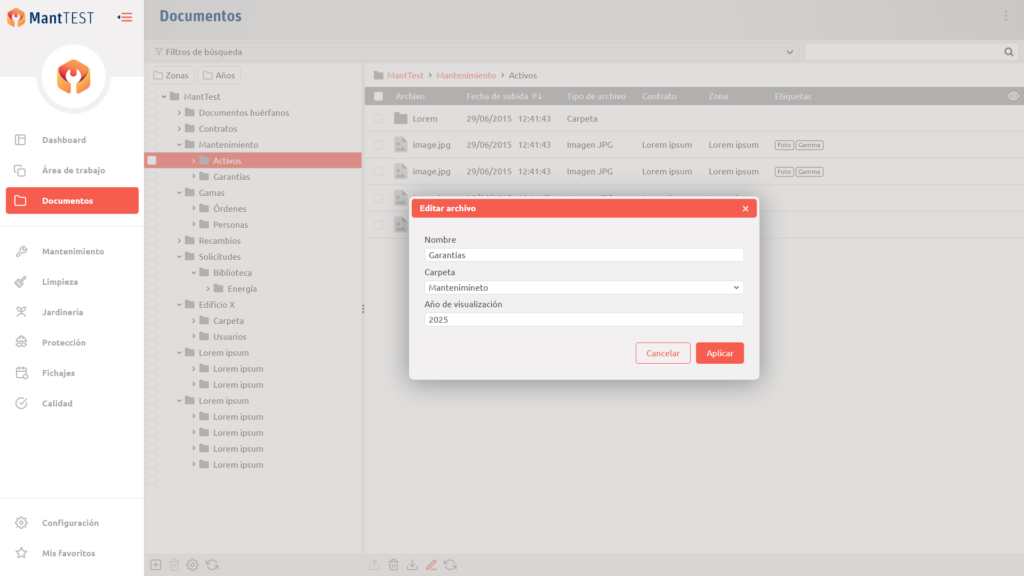
Task: Collapse the sidebar with the menu toggle icon
Action: click(125, 17)
